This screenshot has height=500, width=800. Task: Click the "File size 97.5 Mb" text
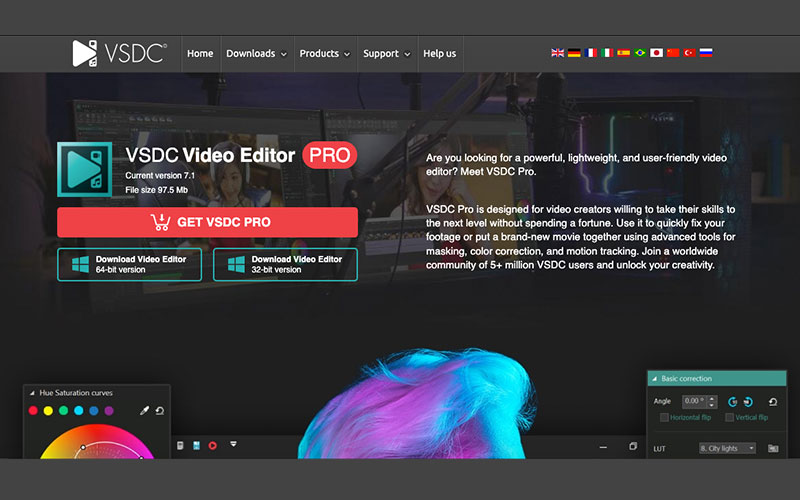point(157,190)
